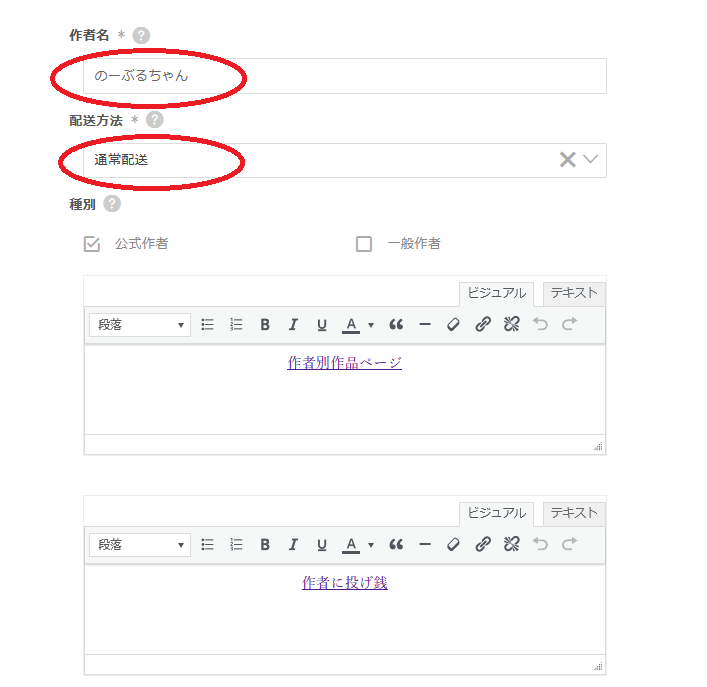Screen dimensions: 707x687
Task: Redo in first editor toolbar
Action: tap(569, 324)
